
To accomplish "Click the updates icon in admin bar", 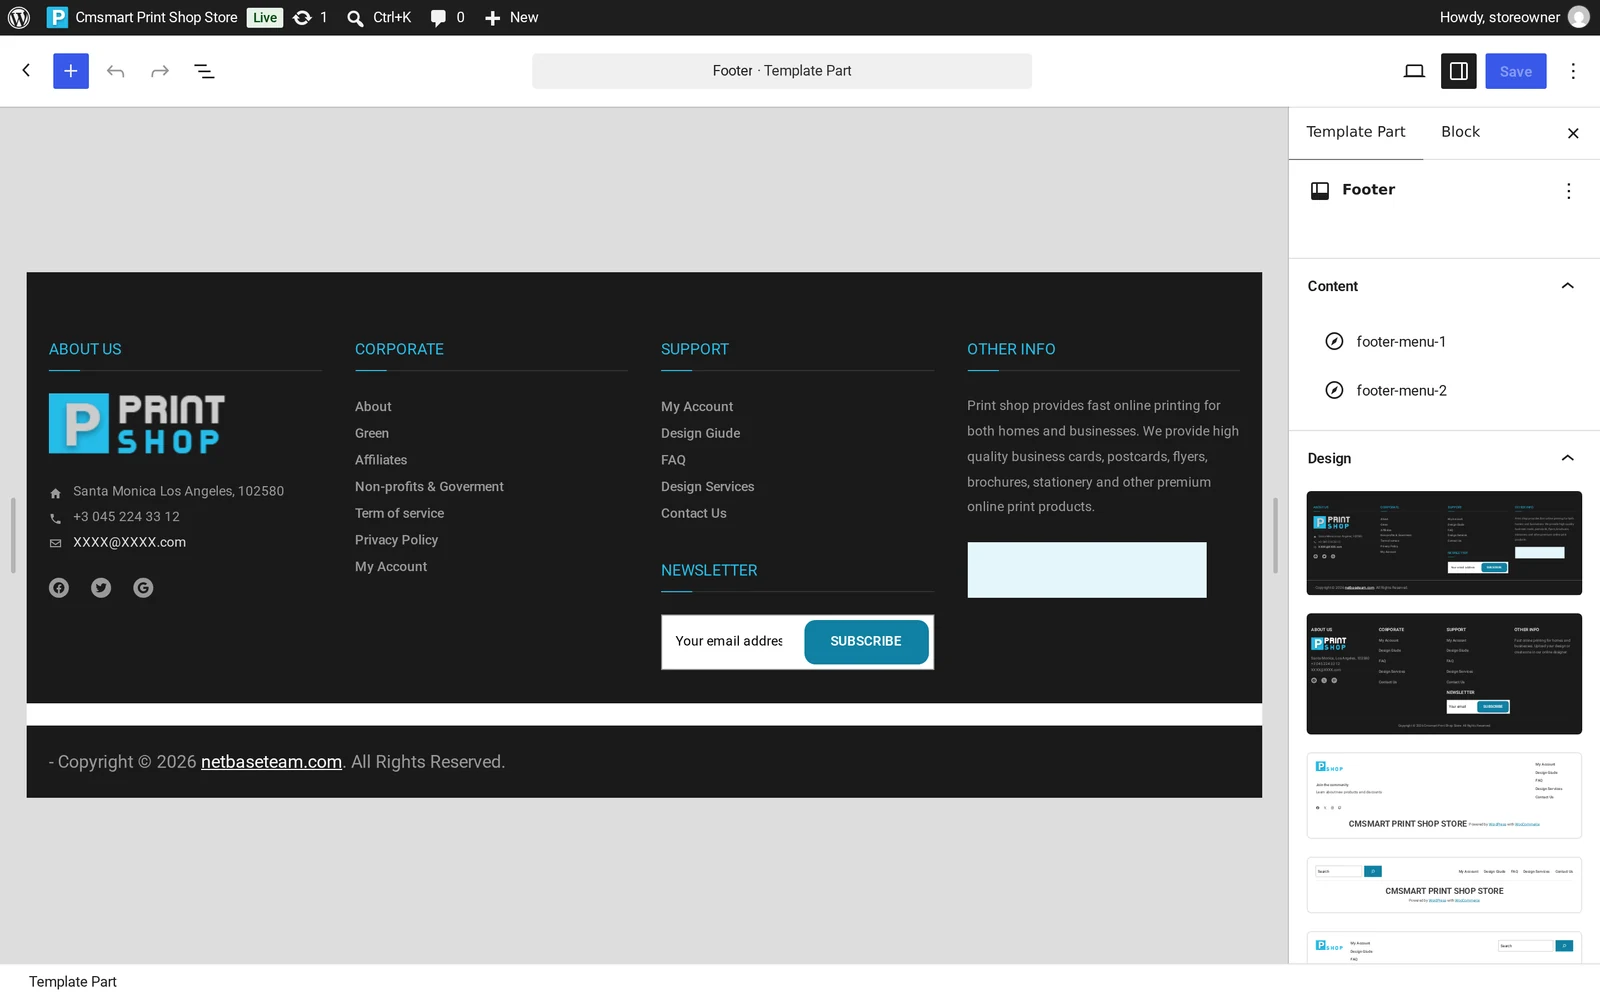I will (309, 17).
